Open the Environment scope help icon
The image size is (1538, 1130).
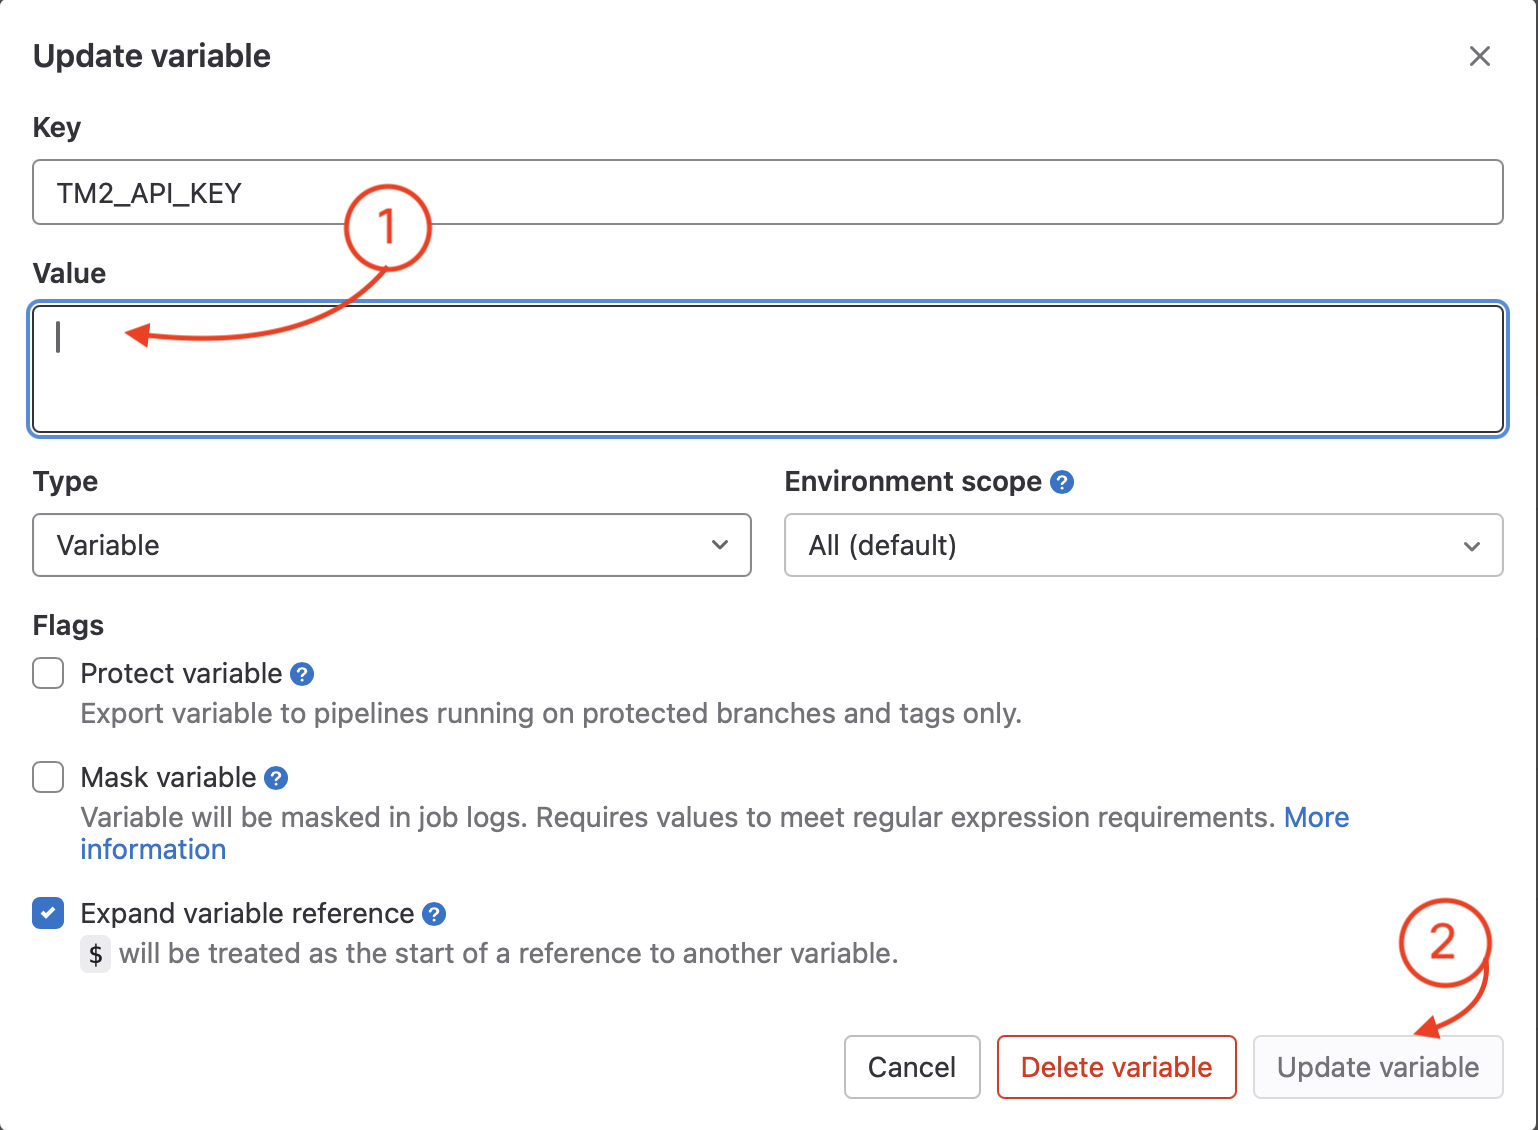pos(1062,482)
